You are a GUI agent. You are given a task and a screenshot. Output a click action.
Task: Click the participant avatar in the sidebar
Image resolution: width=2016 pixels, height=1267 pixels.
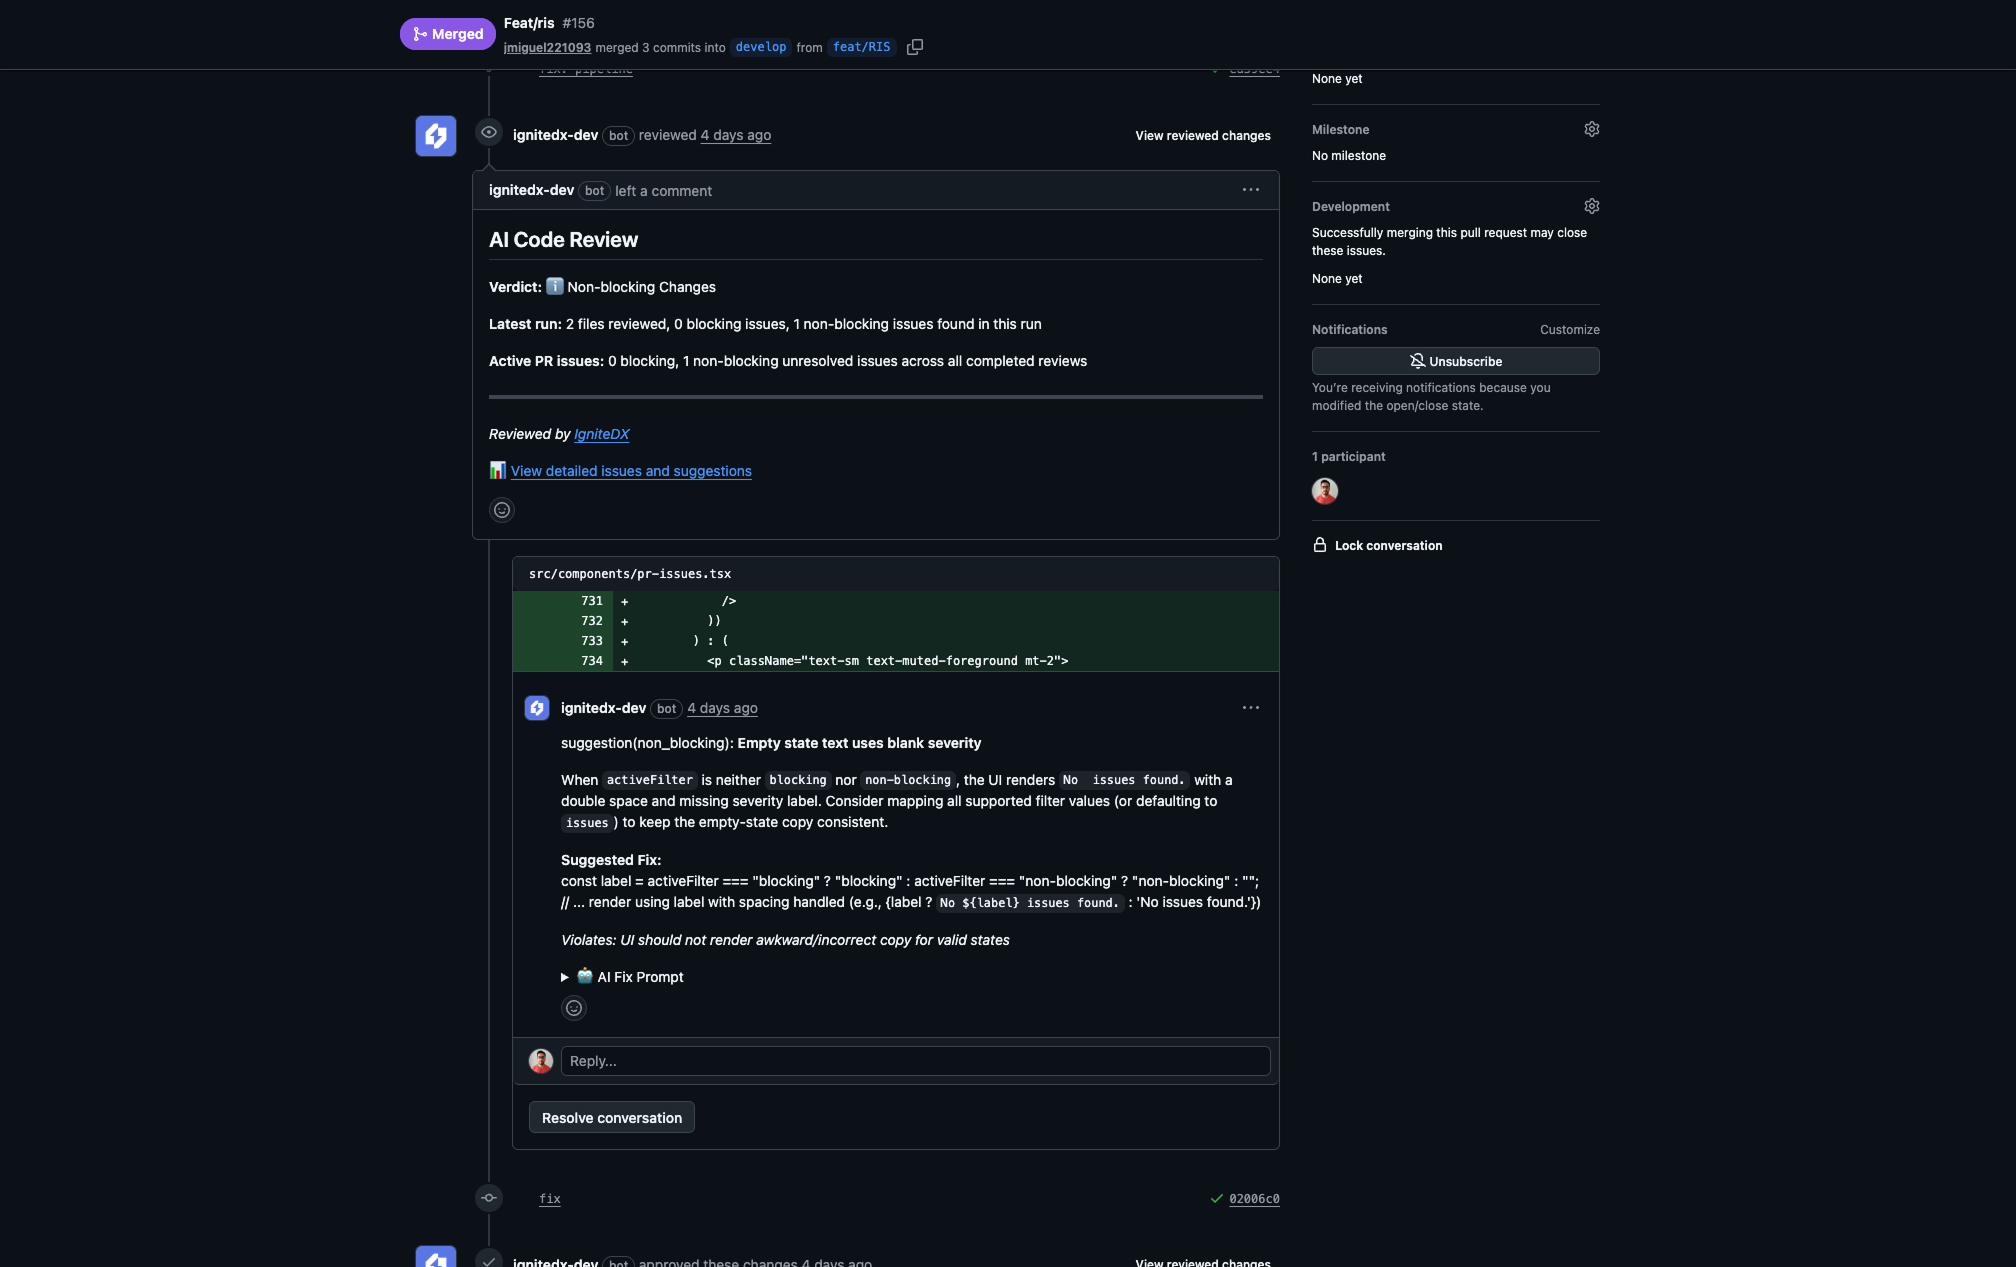click(1325, 491)
